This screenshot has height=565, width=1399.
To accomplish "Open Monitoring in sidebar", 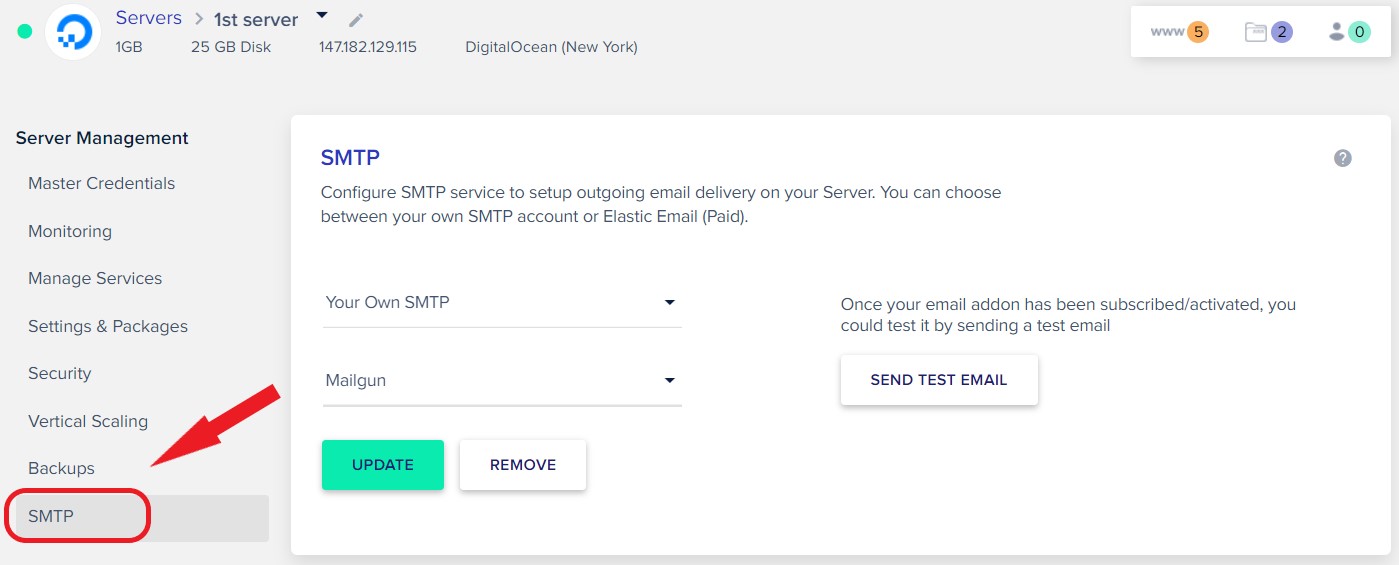I will (70, 231).
